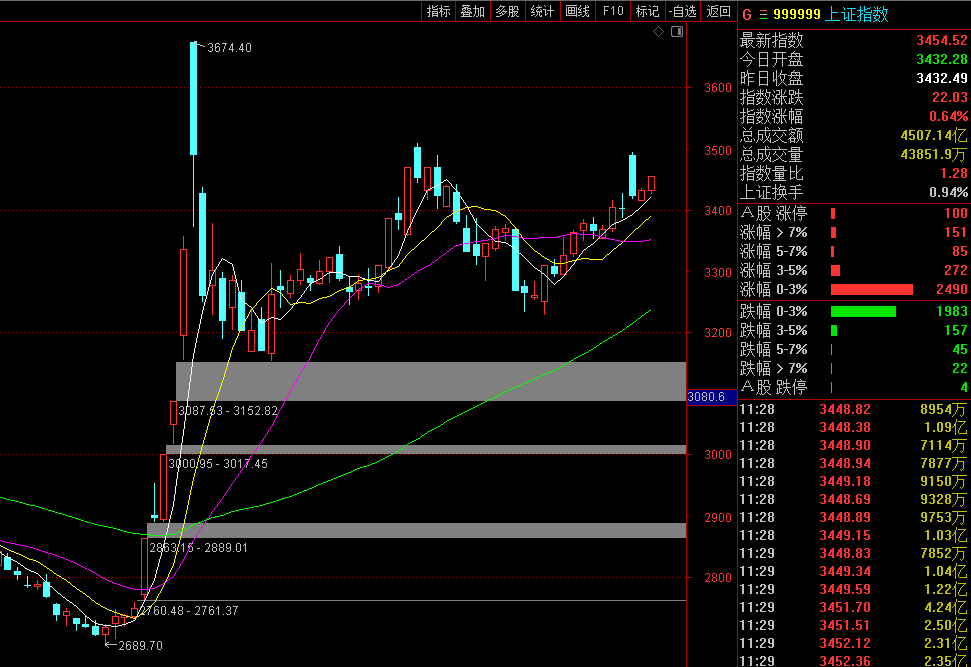
Task: Click the 跌幅 > 7% row count 22
Action: click(959, 368)
